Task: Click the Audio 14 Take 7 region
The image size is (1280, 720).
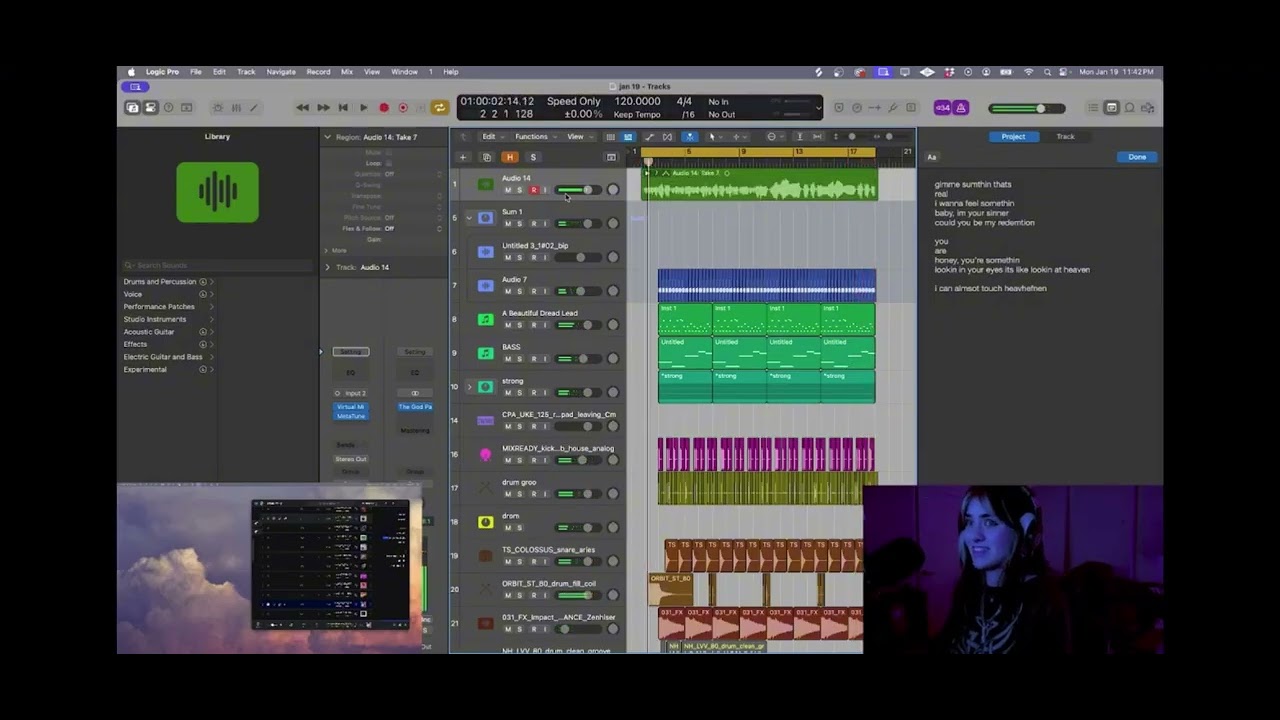Action: pyautogui.click(x=760, y=185)
